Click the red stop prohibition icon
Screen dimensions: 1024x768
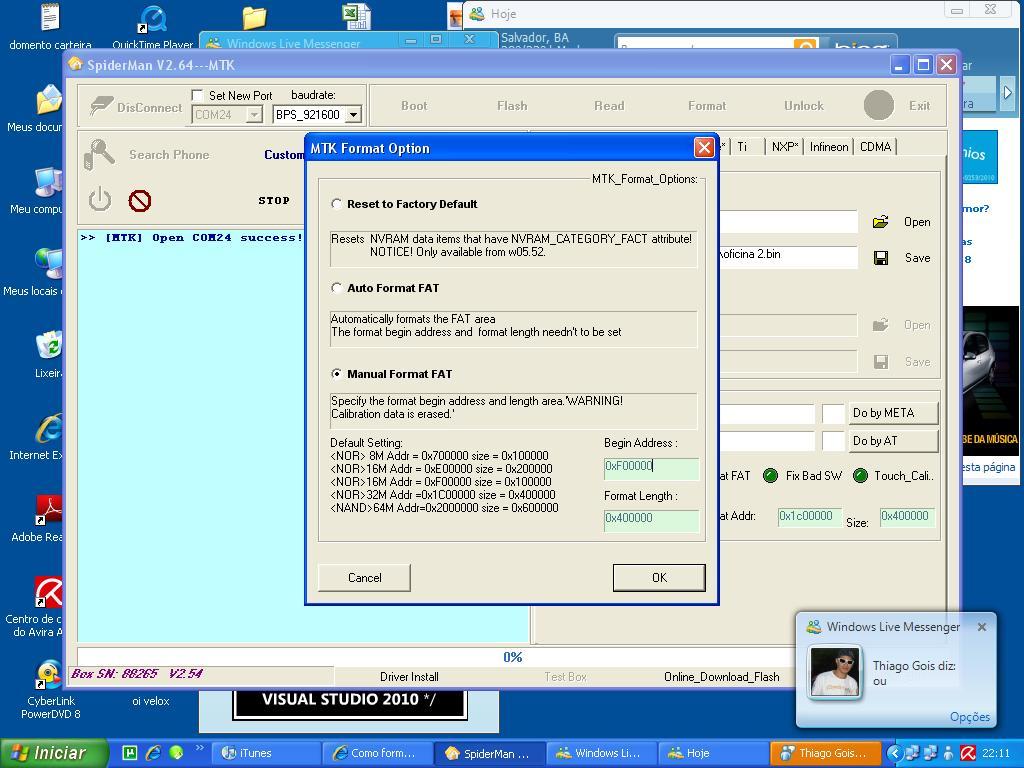pos(140,201)
